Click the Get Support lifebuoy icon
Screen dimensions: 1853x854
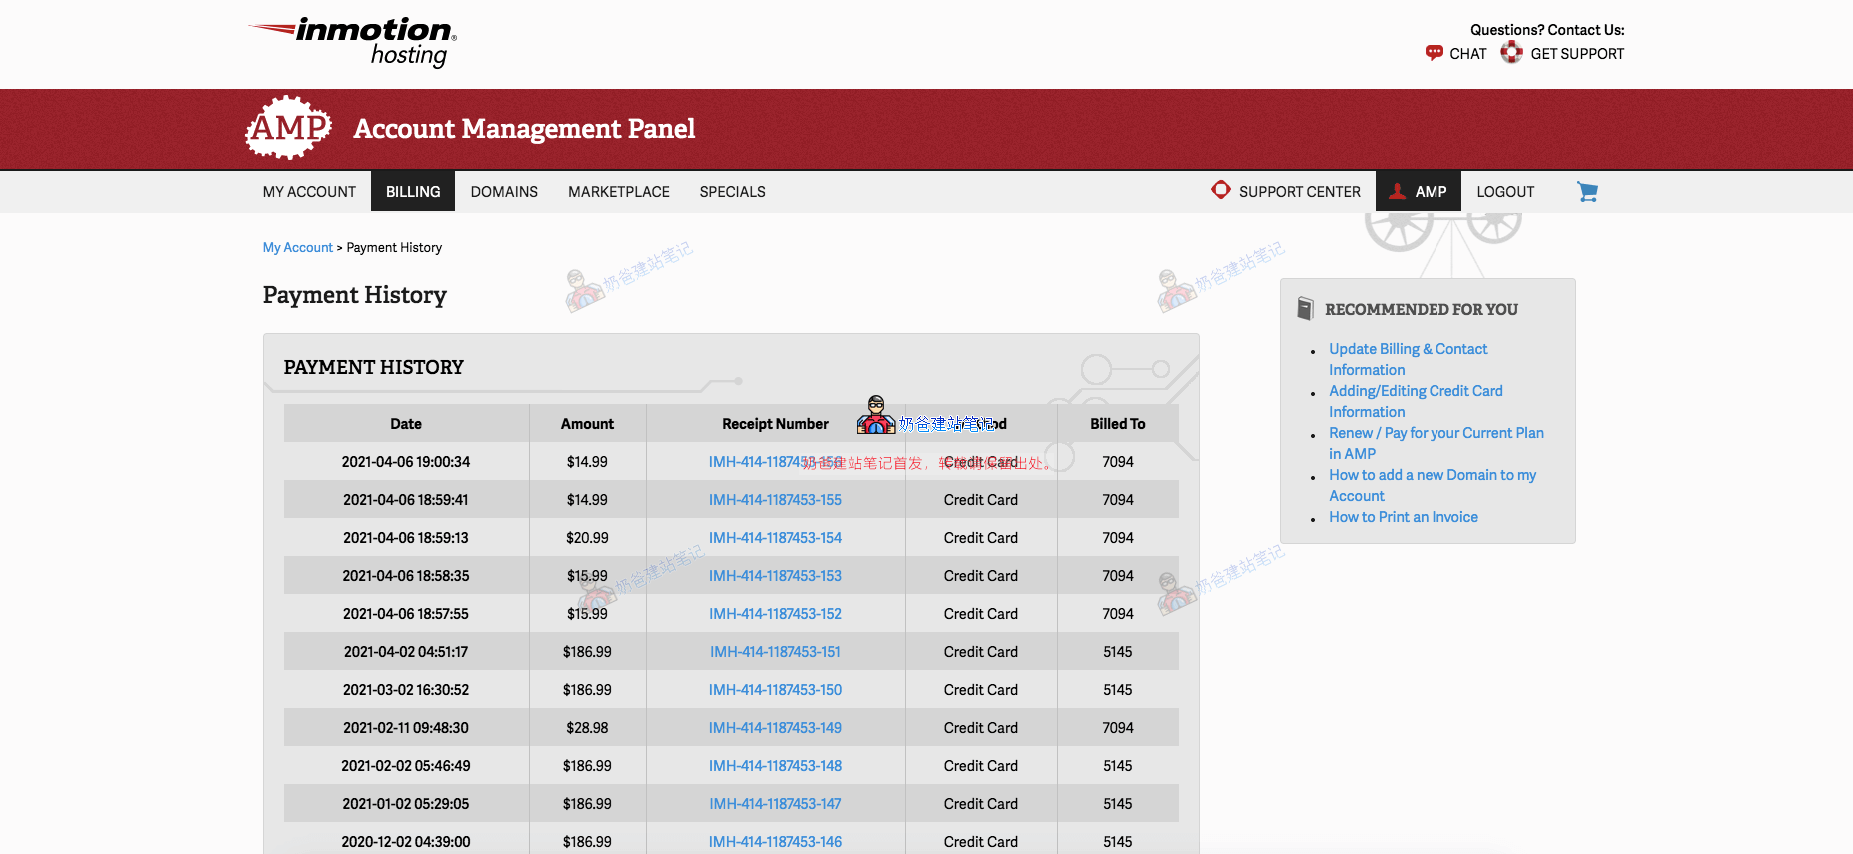point(1512,53)
